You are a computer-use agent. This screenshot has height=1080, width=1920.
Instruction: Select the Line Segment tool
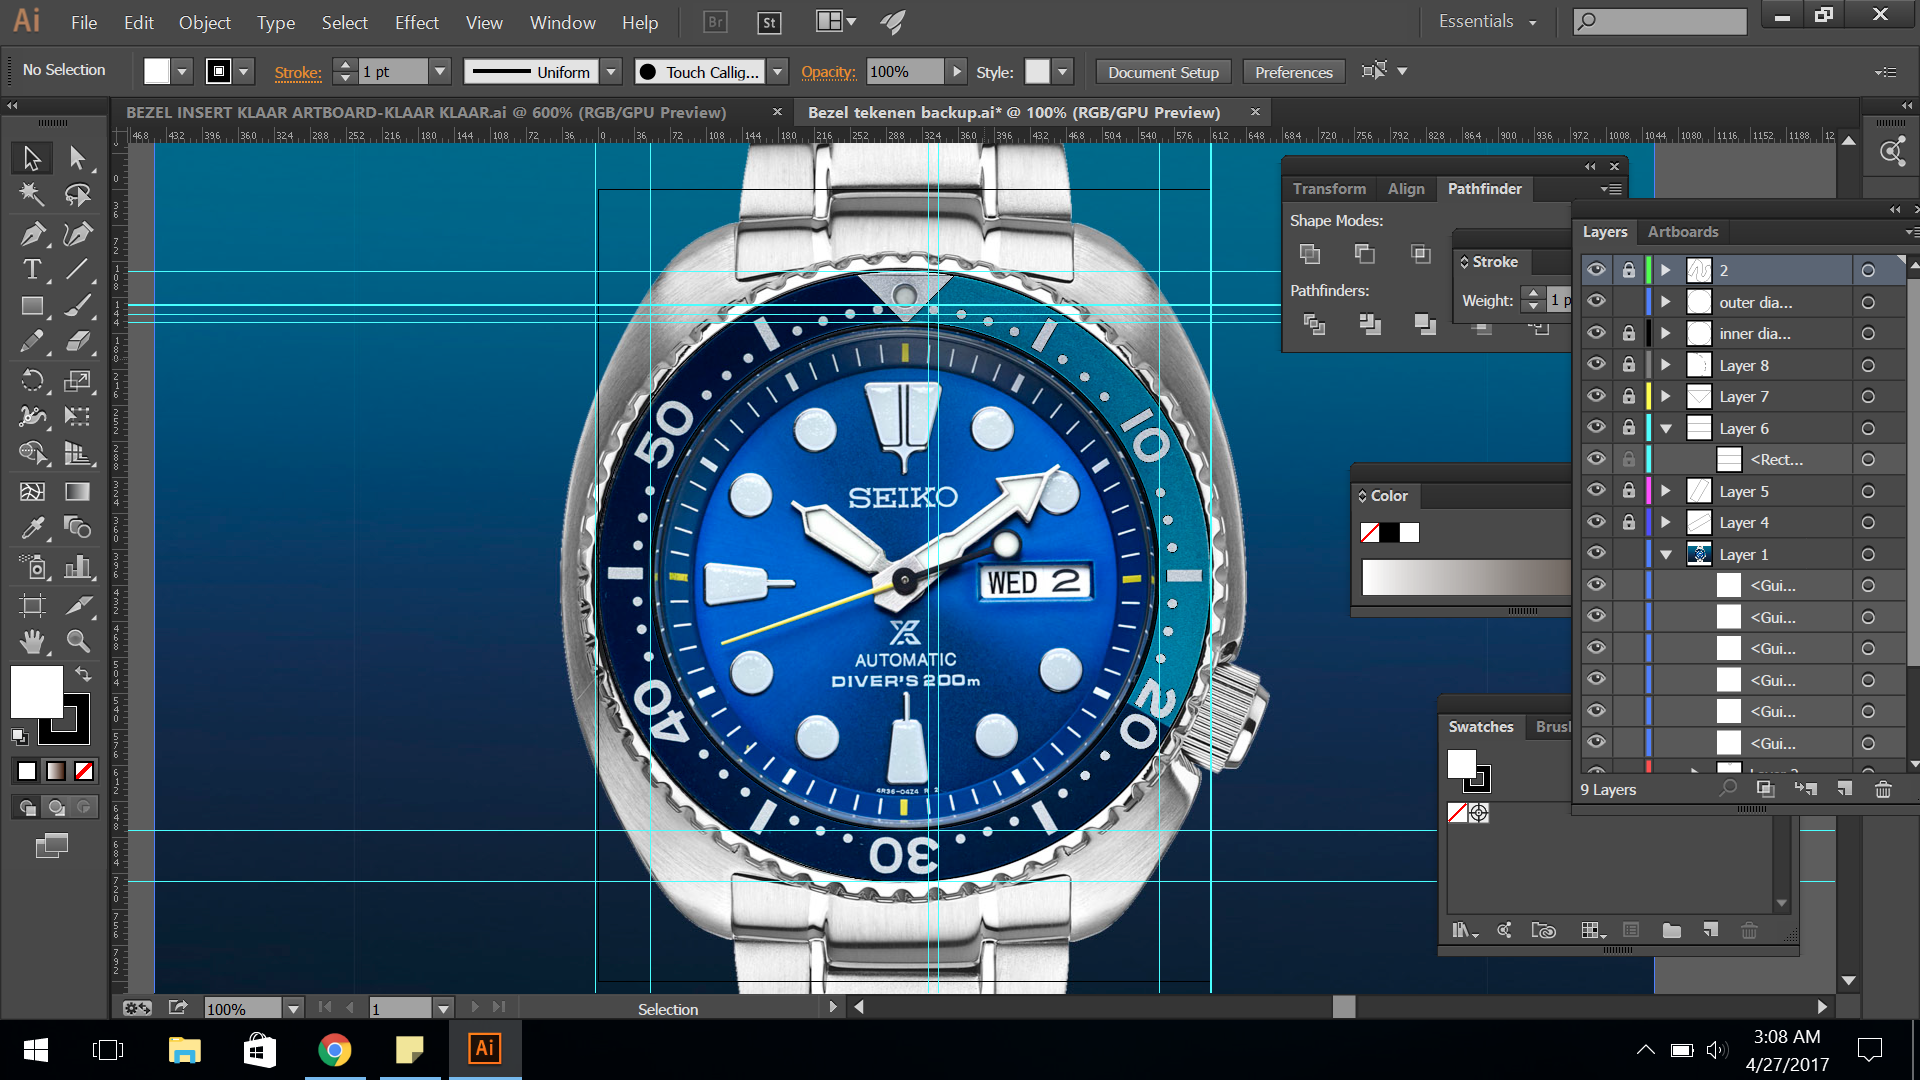coord(77,269)
